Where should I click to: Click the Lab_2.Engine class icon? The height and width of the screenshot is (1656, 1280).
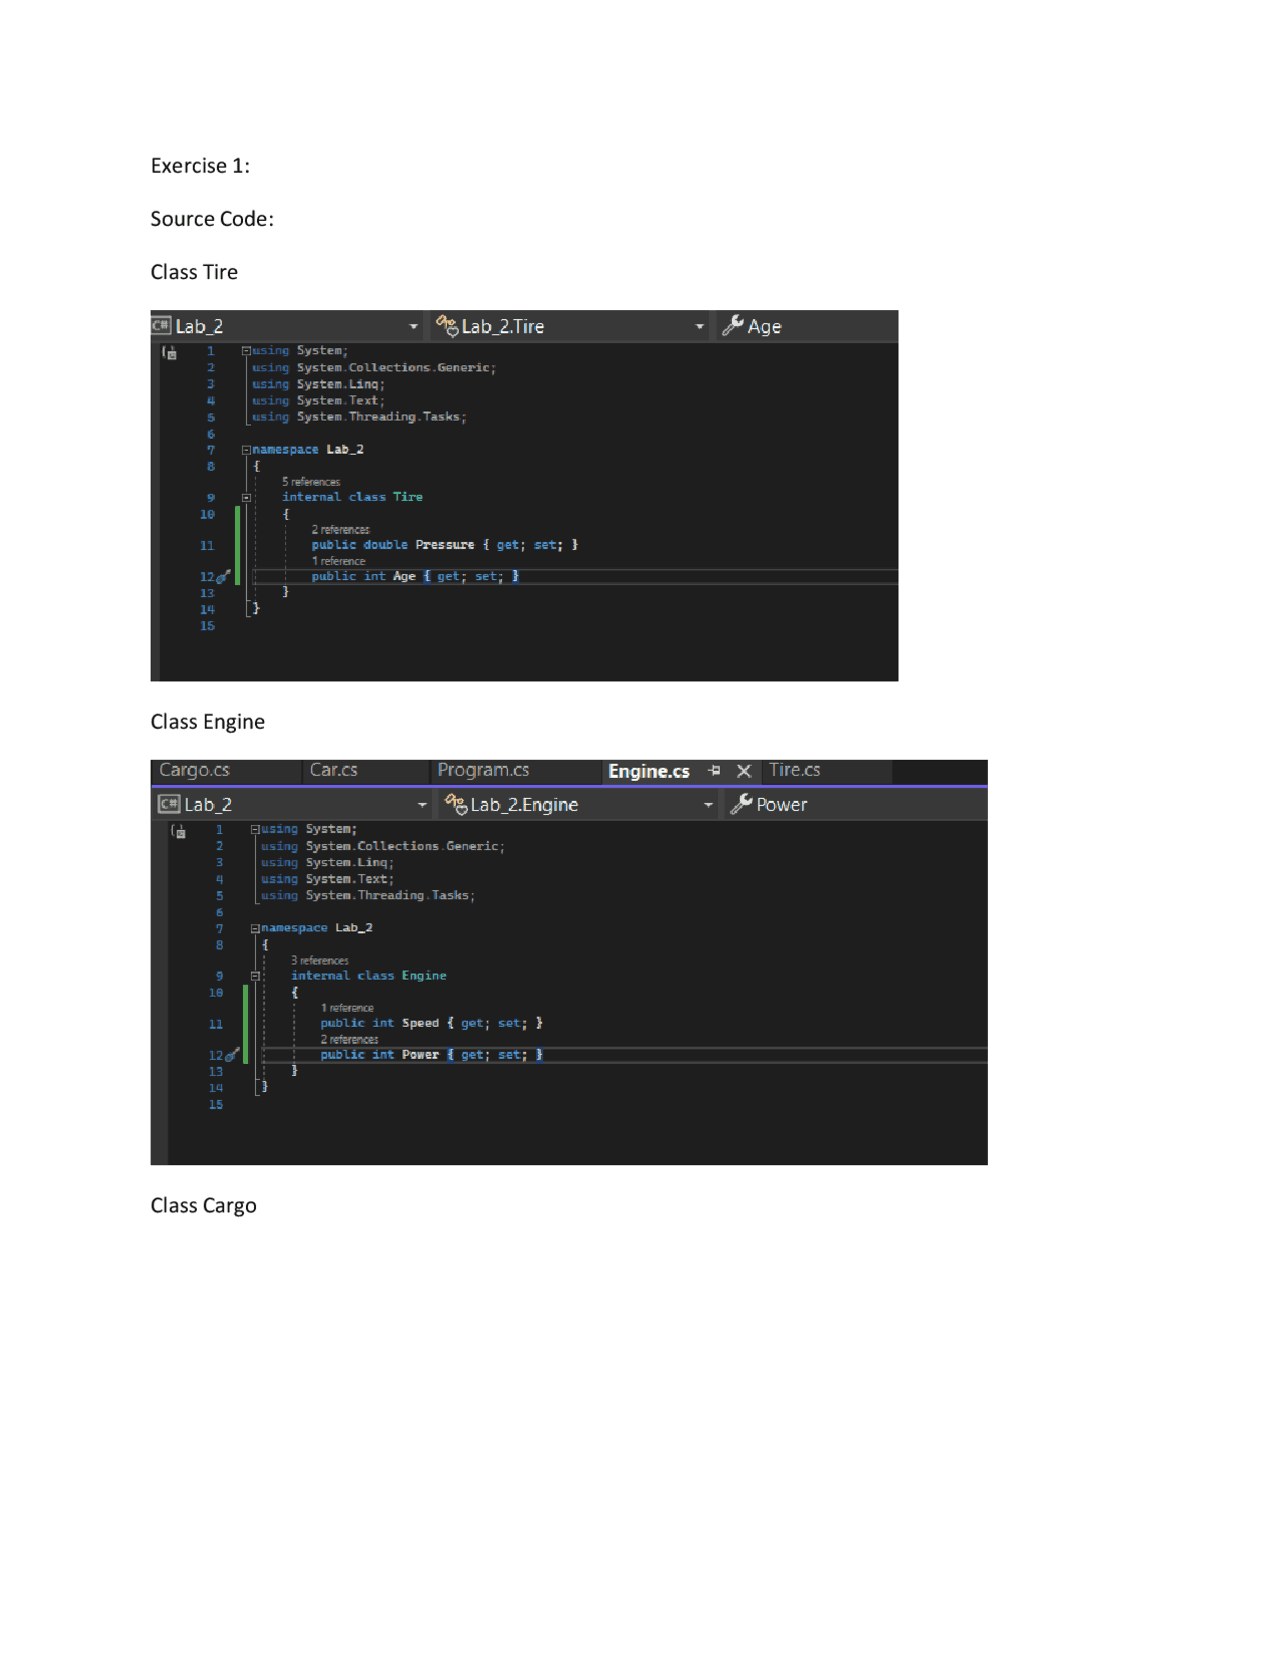pyautogui.click(x=456, y=804)
